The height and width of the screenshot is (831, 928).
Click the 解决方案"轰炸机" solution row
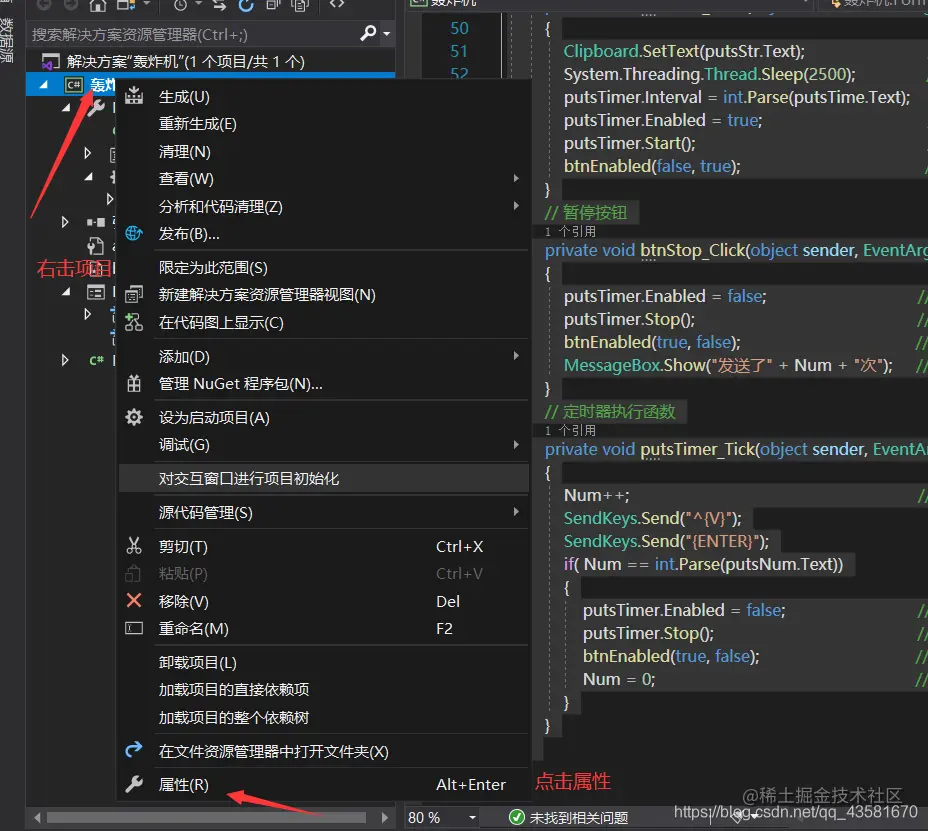tap(211, 62)
